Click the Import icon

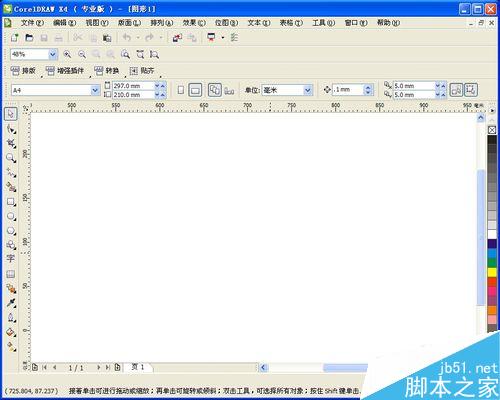point(177,38)
